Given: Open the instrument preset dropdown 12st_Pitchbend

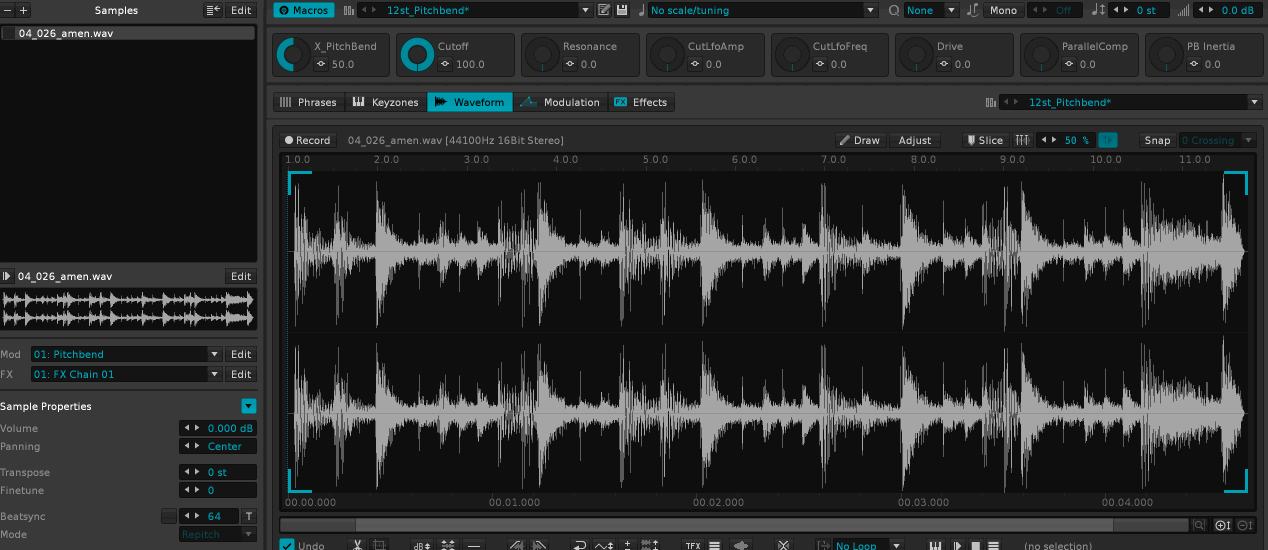Looking at the screenshot, I should pyautogui.click(x=585, y=10).
